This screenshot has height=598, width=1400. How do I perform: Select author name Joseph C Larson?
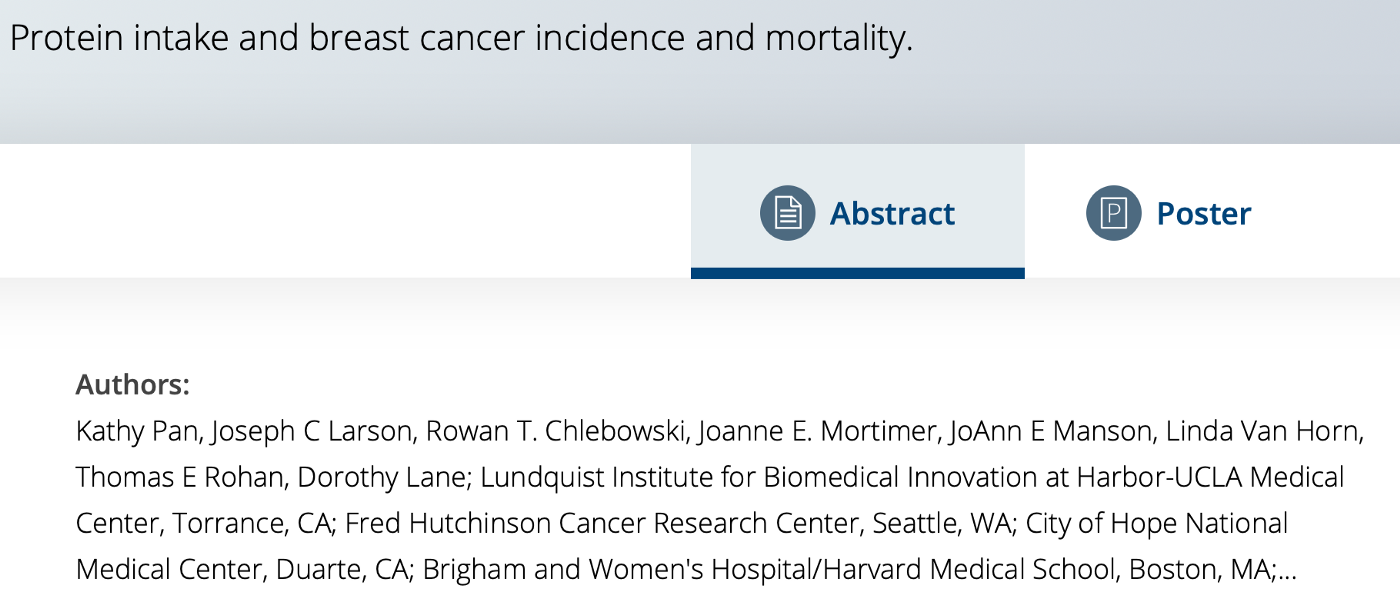point(312,431)
